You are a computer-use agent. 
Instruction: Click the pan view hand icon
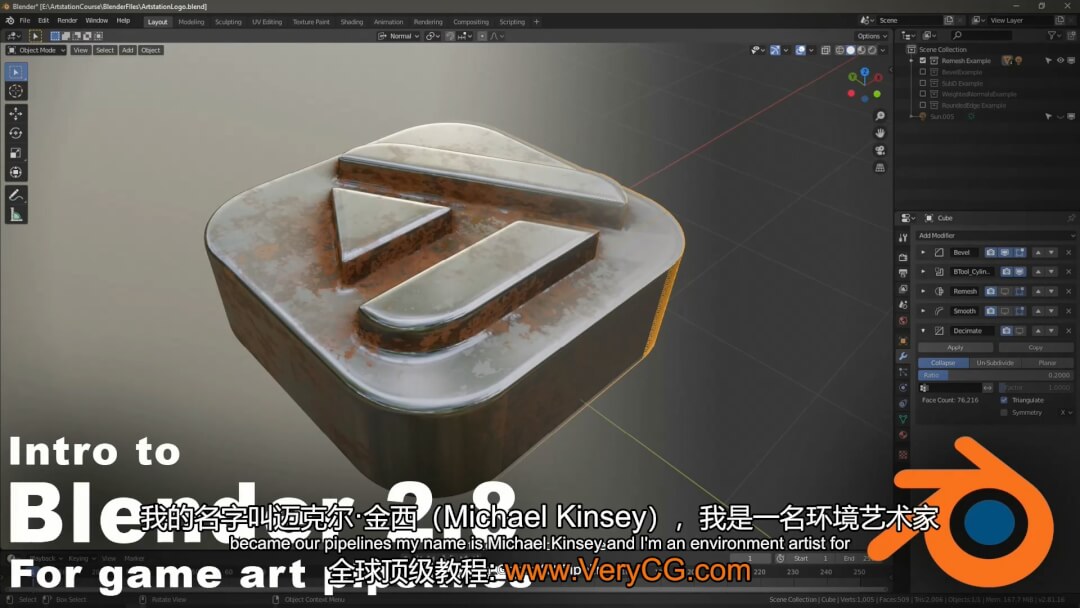880,133
